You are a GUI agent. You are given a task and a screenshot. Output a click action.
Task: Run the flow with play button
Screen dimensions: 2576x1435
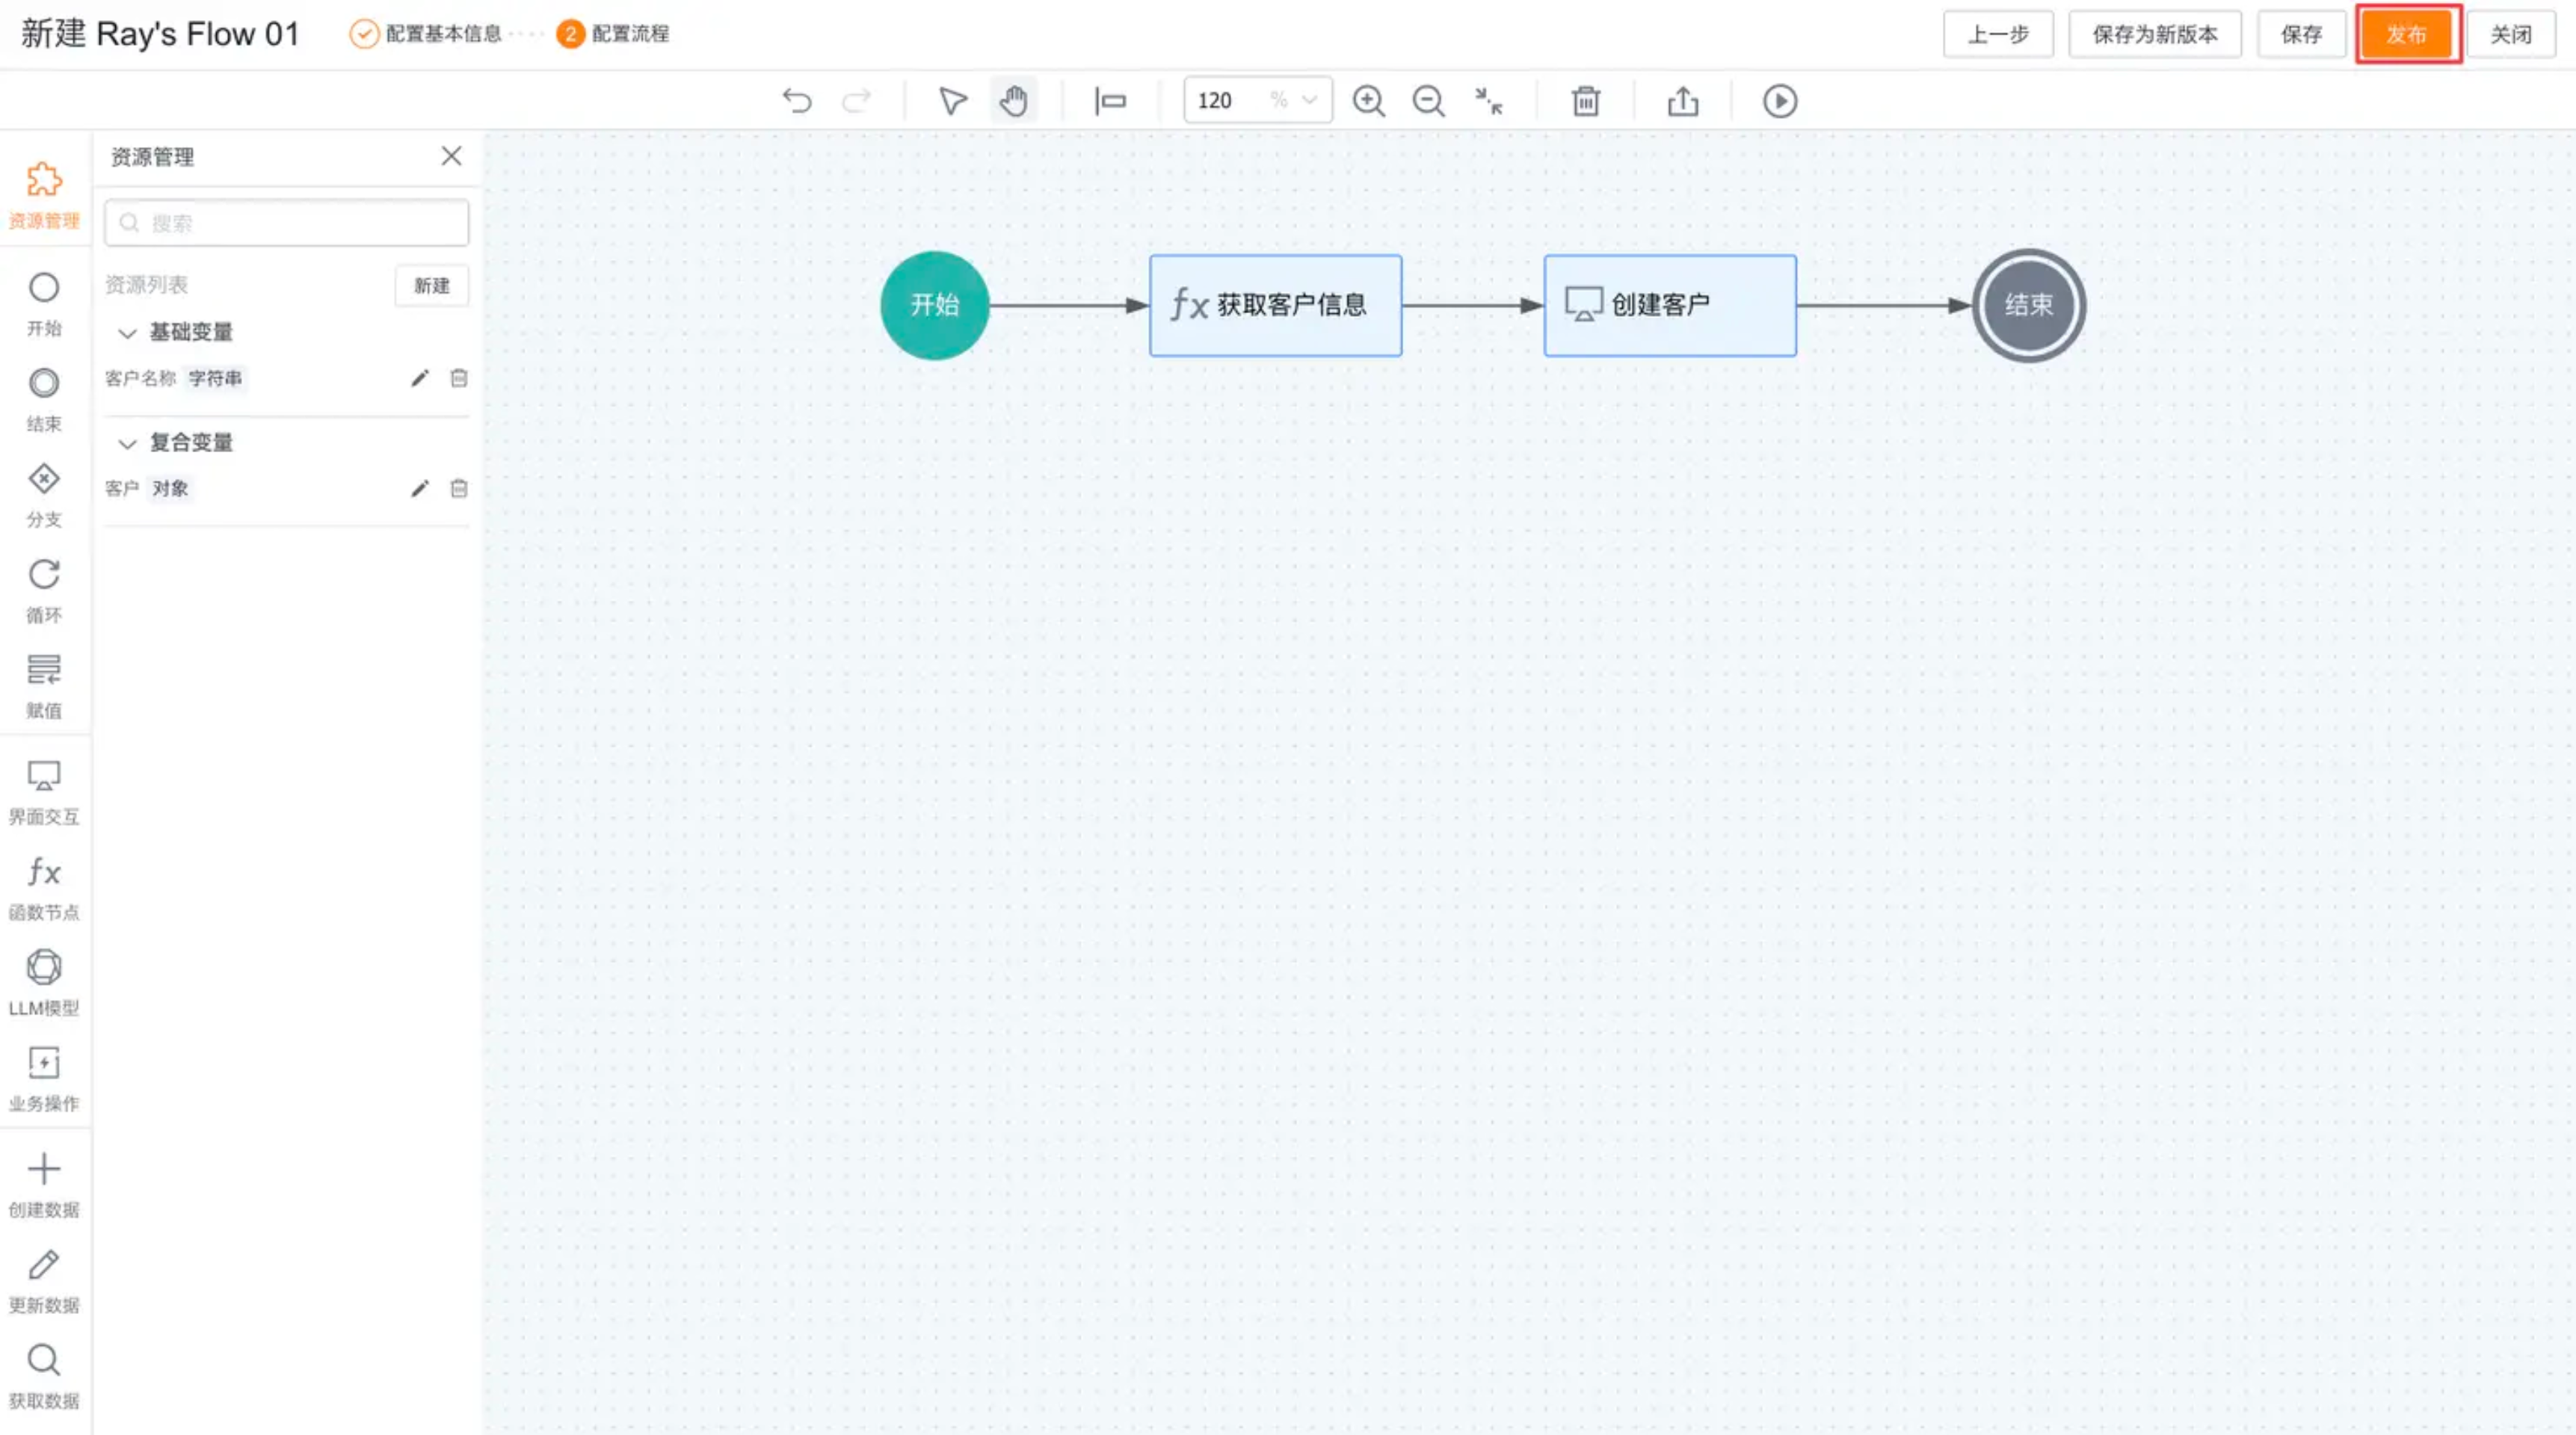pyautogui.click(x=1779, y=101)
